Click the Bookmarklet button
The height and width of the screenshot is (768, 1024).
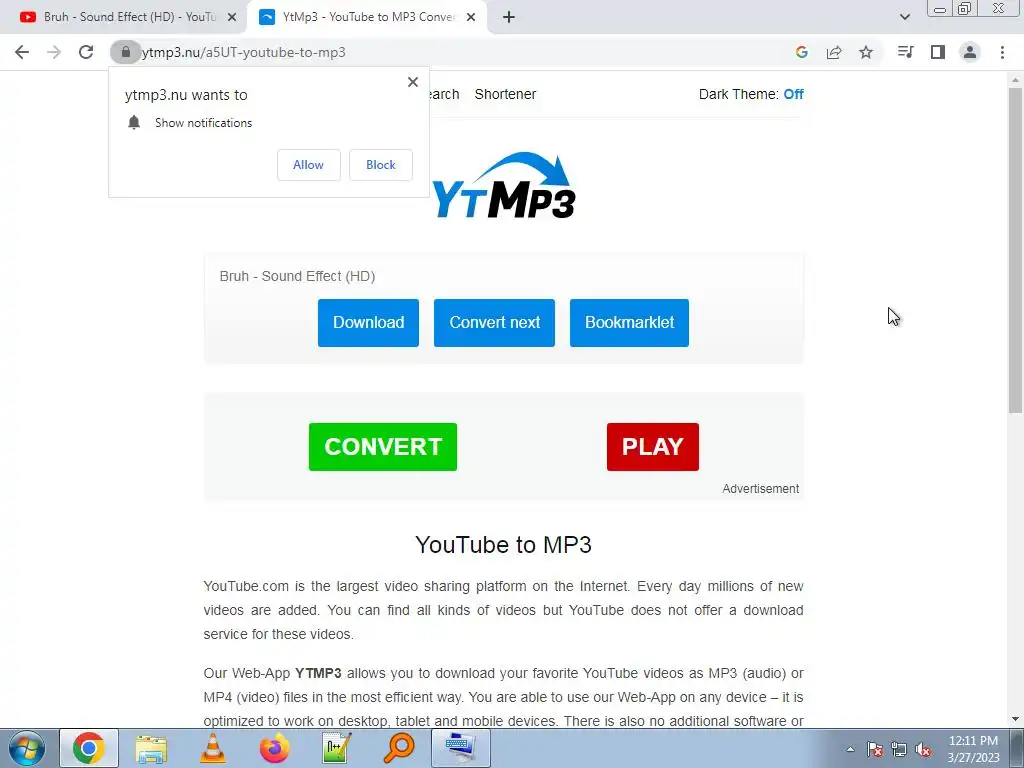[629, 323]
